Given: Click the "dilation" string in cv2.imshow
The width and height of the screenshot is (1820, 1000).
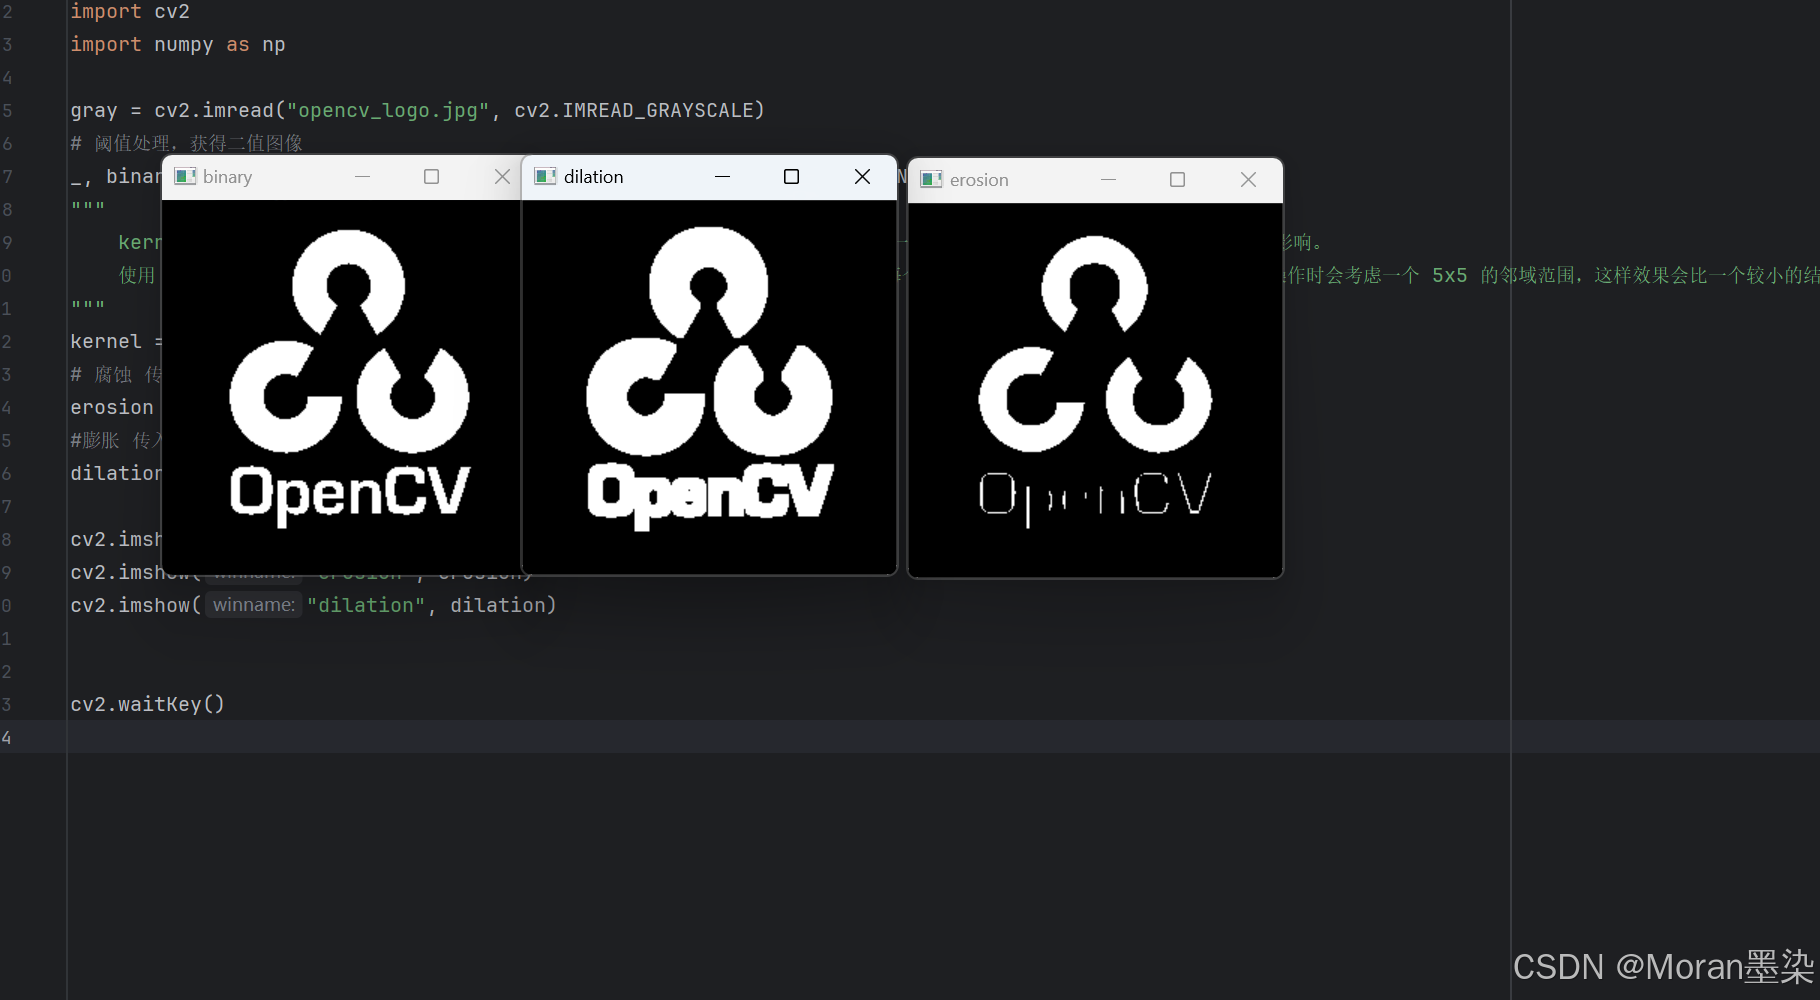Looking at the screenshot, I should (366, 605).
